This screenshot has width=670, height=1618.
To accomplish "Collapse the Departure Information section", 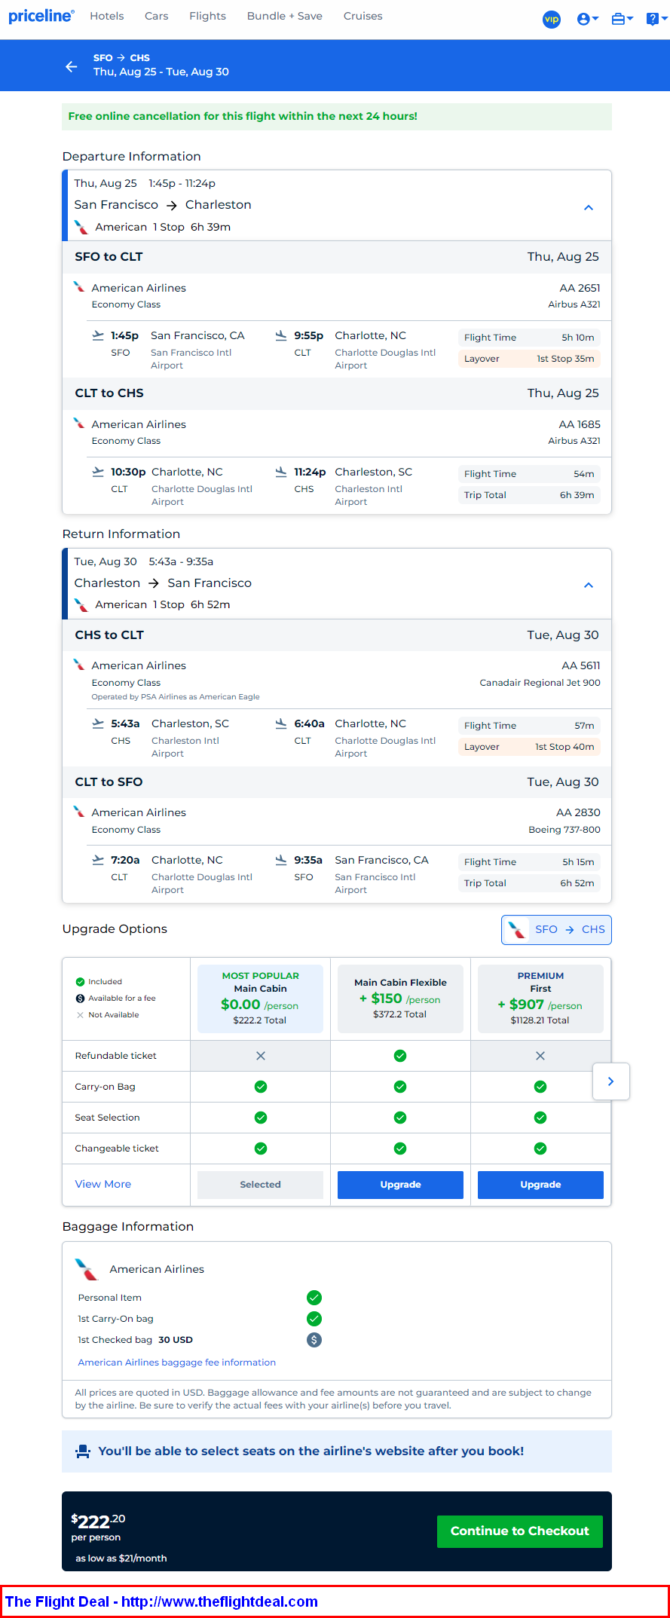I will [x=588, y=208].
